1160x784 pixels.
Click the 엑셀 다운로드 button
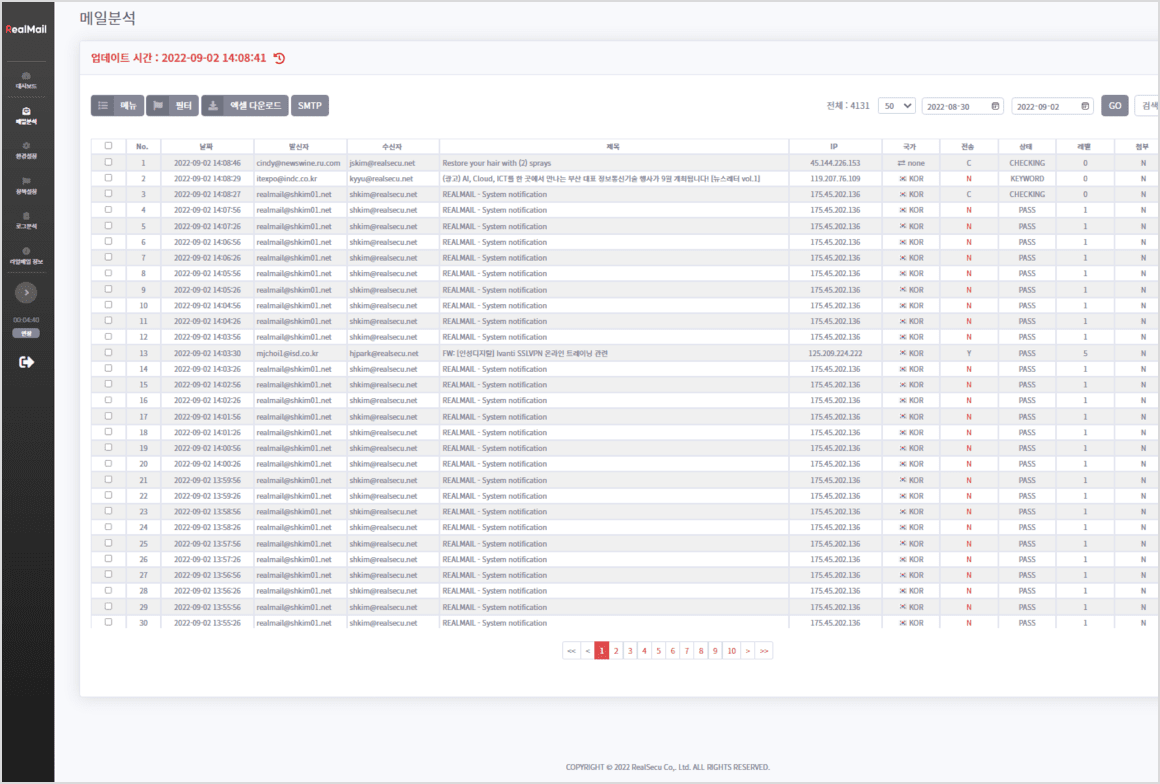245,106
